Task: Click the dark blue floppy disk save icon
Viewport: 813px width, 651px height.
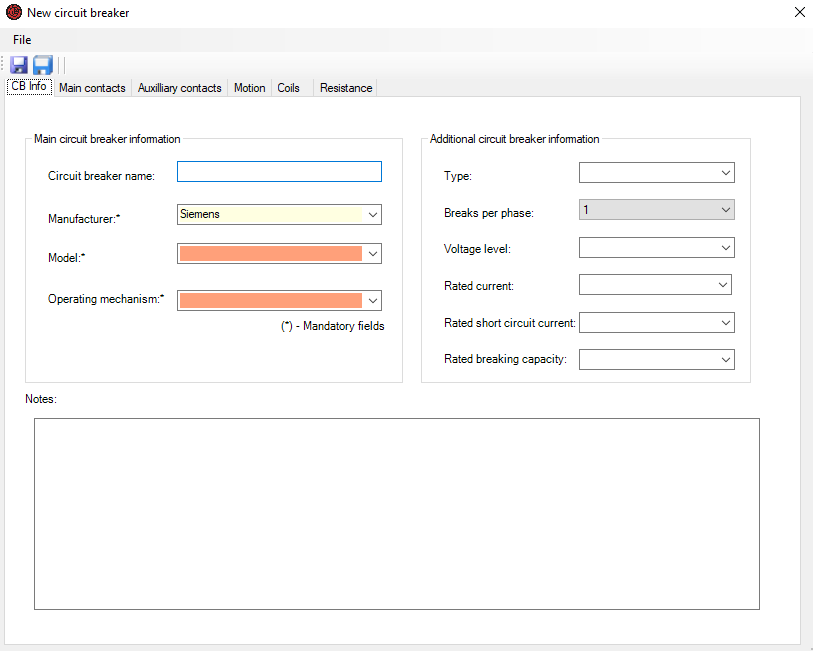Action: [19, 65]
